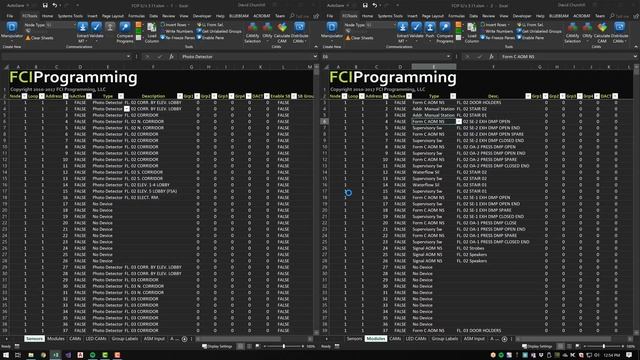Open Loop filter dropdown in left window
The height and width of the screenshot is (360, 640).
click(x=42, y=96)
